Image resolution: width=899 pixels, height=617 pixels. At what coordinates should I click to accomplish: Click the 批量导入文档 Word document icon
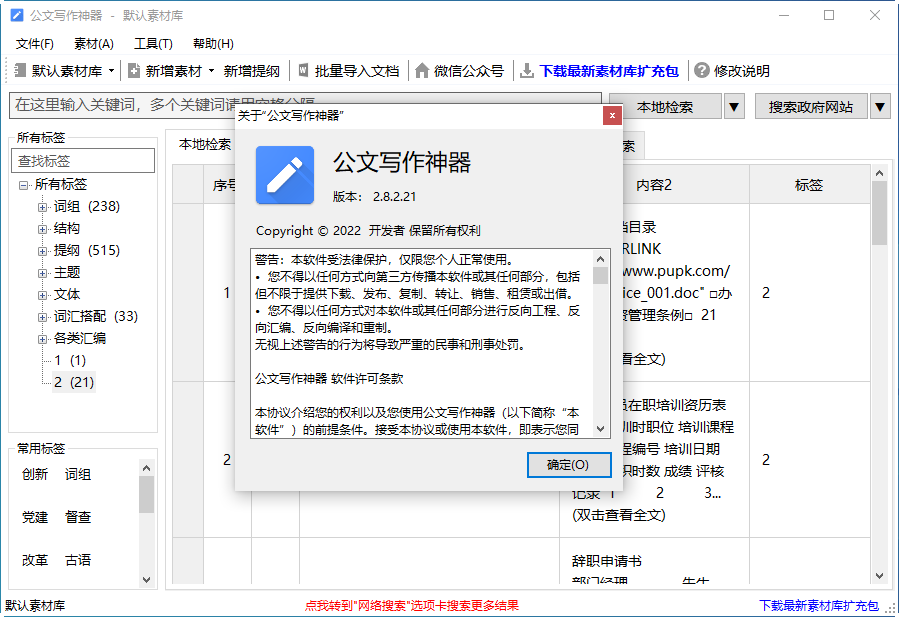pyautogui.click(x=303, y=71)
